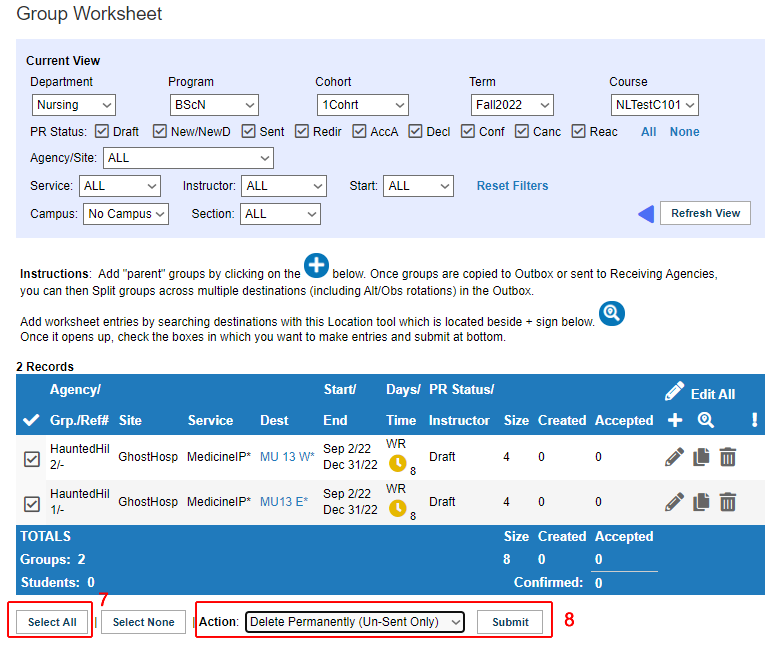Toggle the Sent PR Status checkbox
The image size is (776, 647).
248,131
